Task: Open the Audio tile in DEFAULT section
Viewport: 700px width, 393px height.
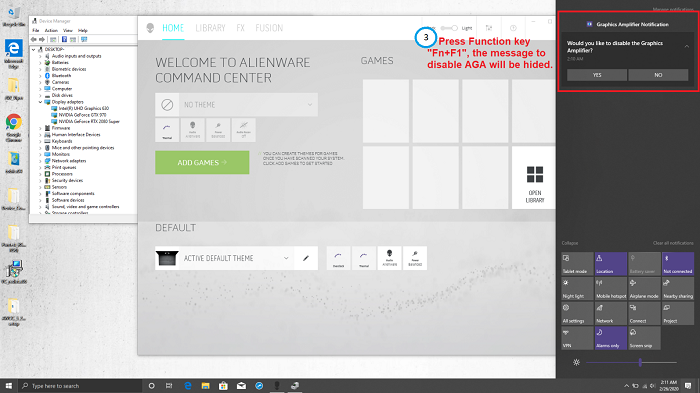Action: click(x=390, y=258)
